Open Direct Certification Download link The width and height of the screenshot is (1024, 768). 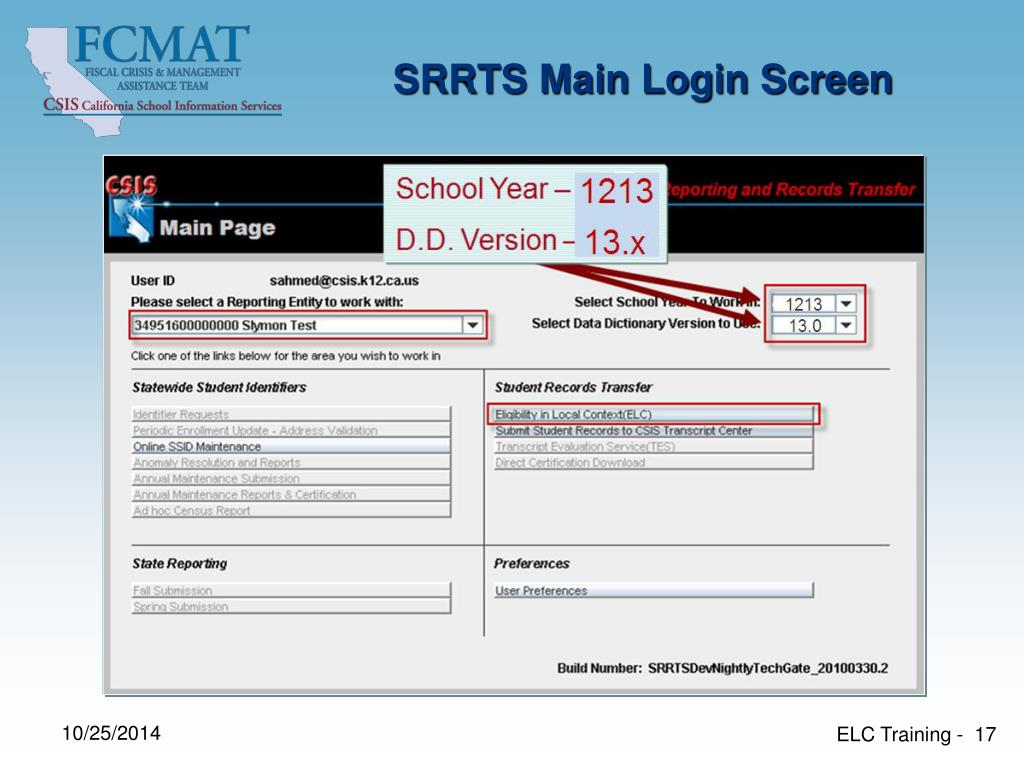click(x=653, y=462)
